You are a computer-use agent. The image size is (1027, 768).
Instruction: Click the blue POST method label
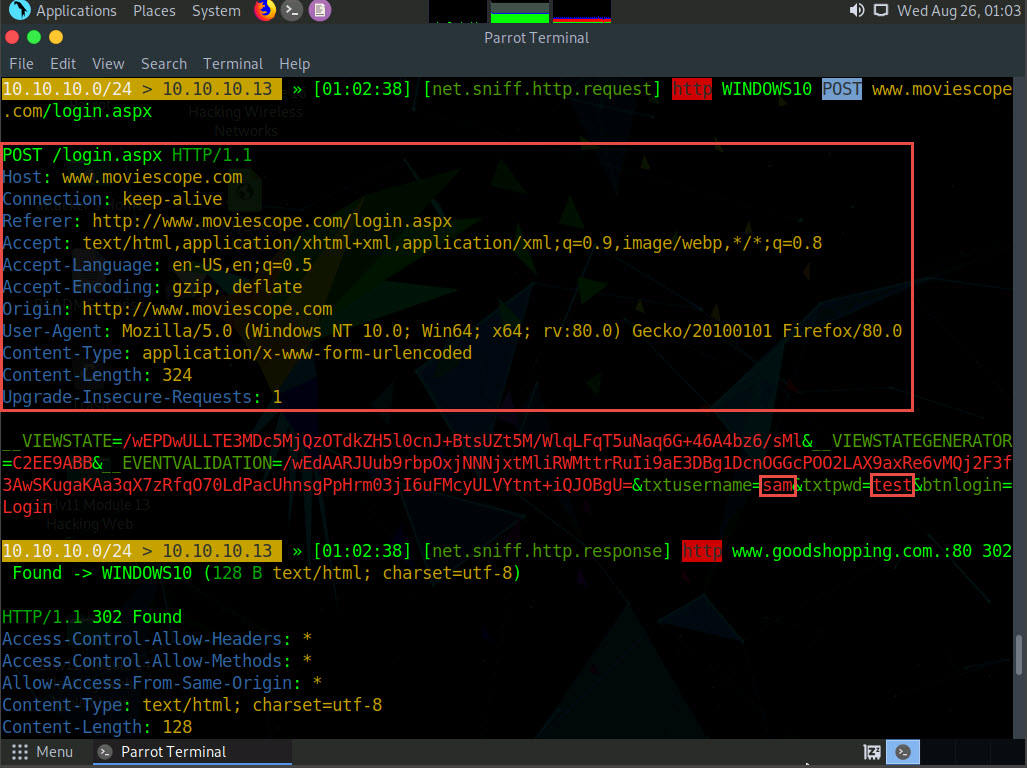click(x=842, y=89)
